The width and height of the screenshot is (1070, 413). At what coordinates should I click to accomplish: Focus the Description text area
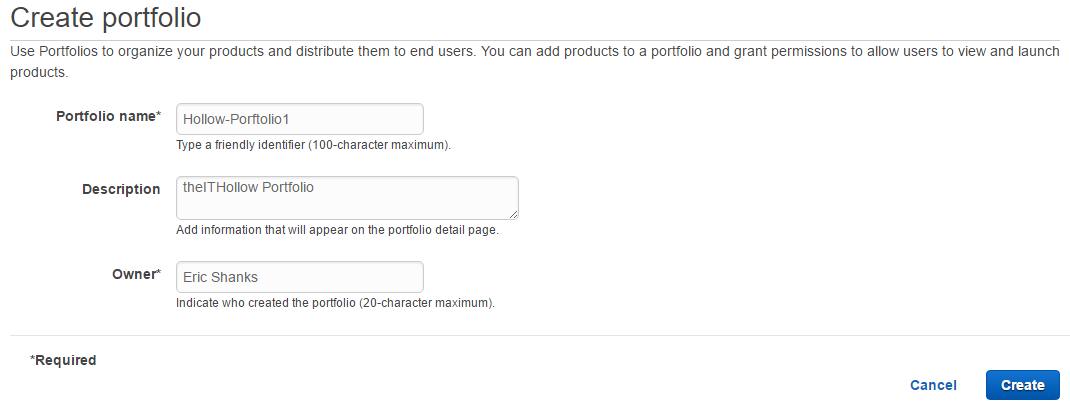tap(346, 198)
